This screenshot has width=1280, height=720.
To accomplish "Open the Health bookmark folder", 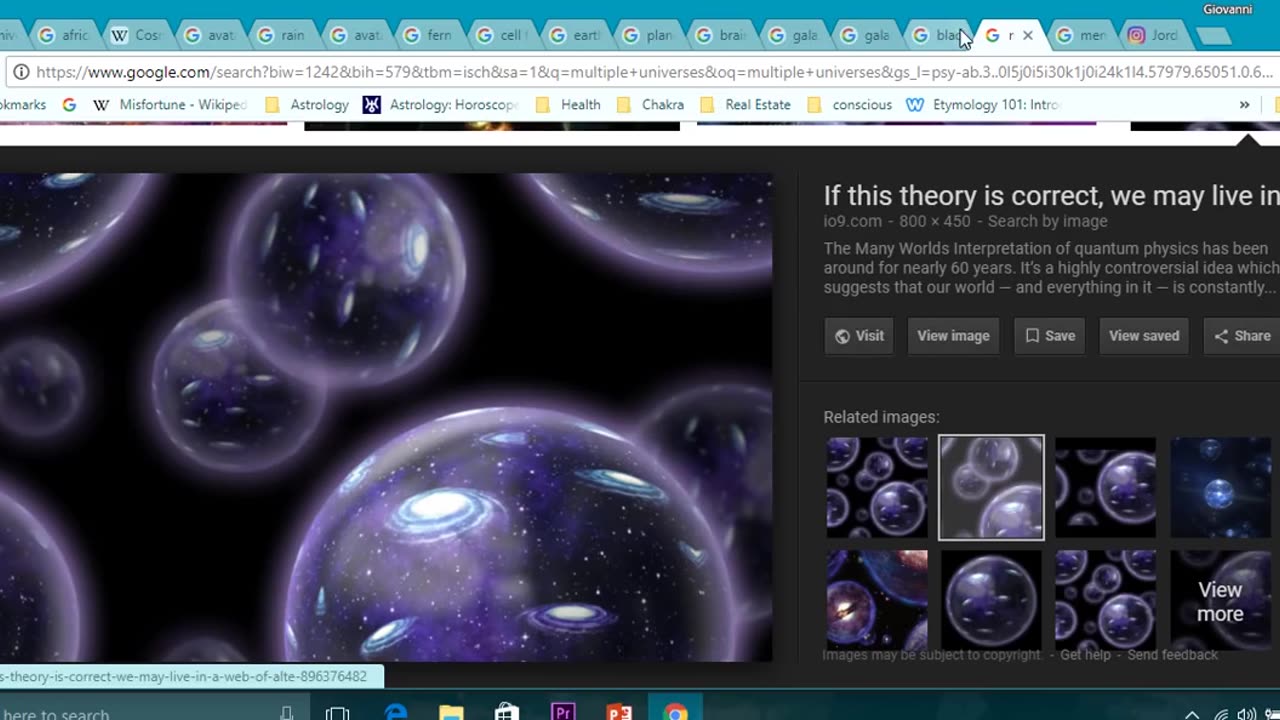I will [567, 104].
